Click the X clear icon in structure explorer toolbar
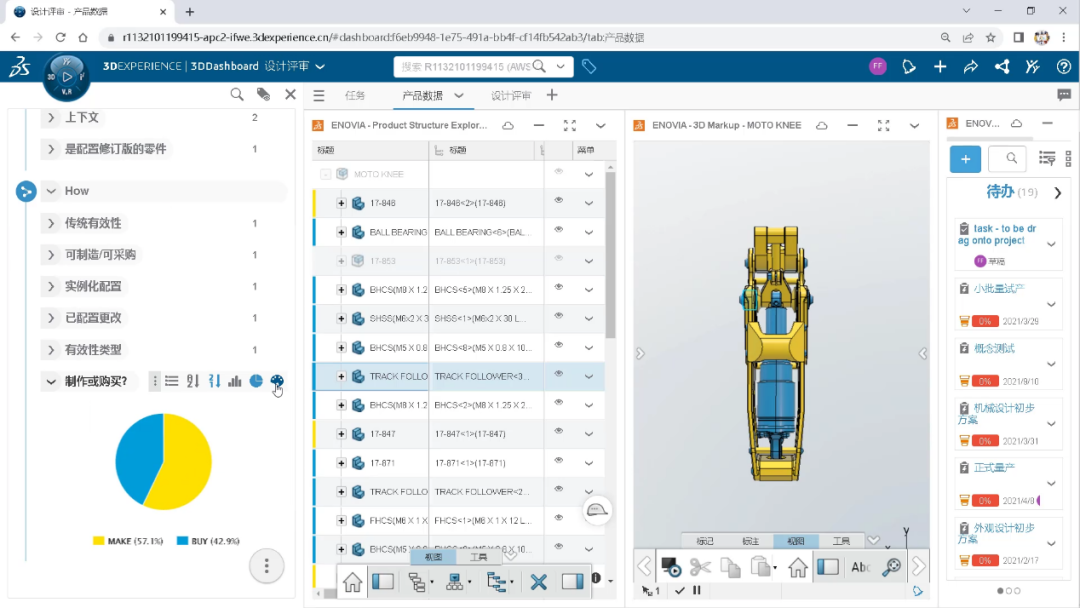 pos(538,582)
